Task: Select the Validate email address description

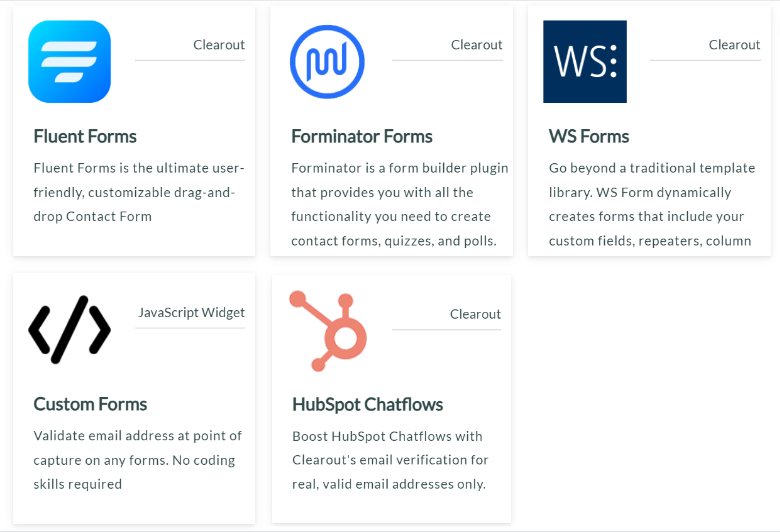Action: [137, 460]
